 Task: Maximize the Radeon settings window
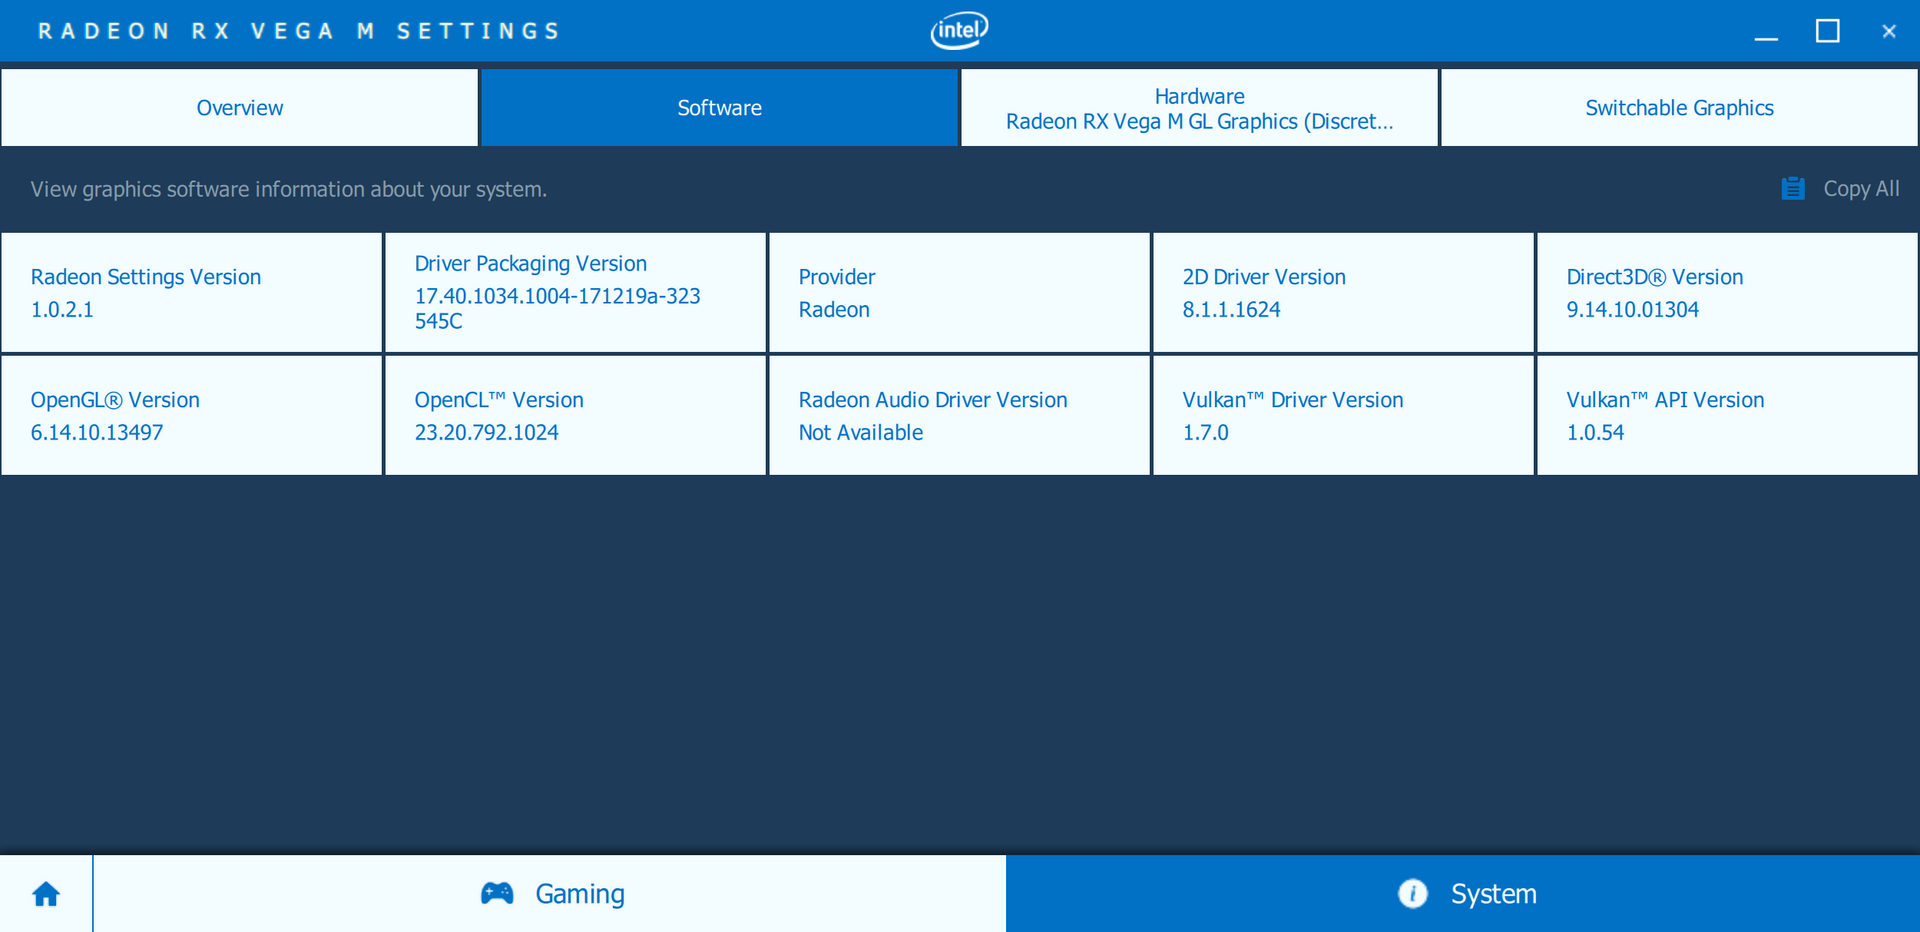1827,31
